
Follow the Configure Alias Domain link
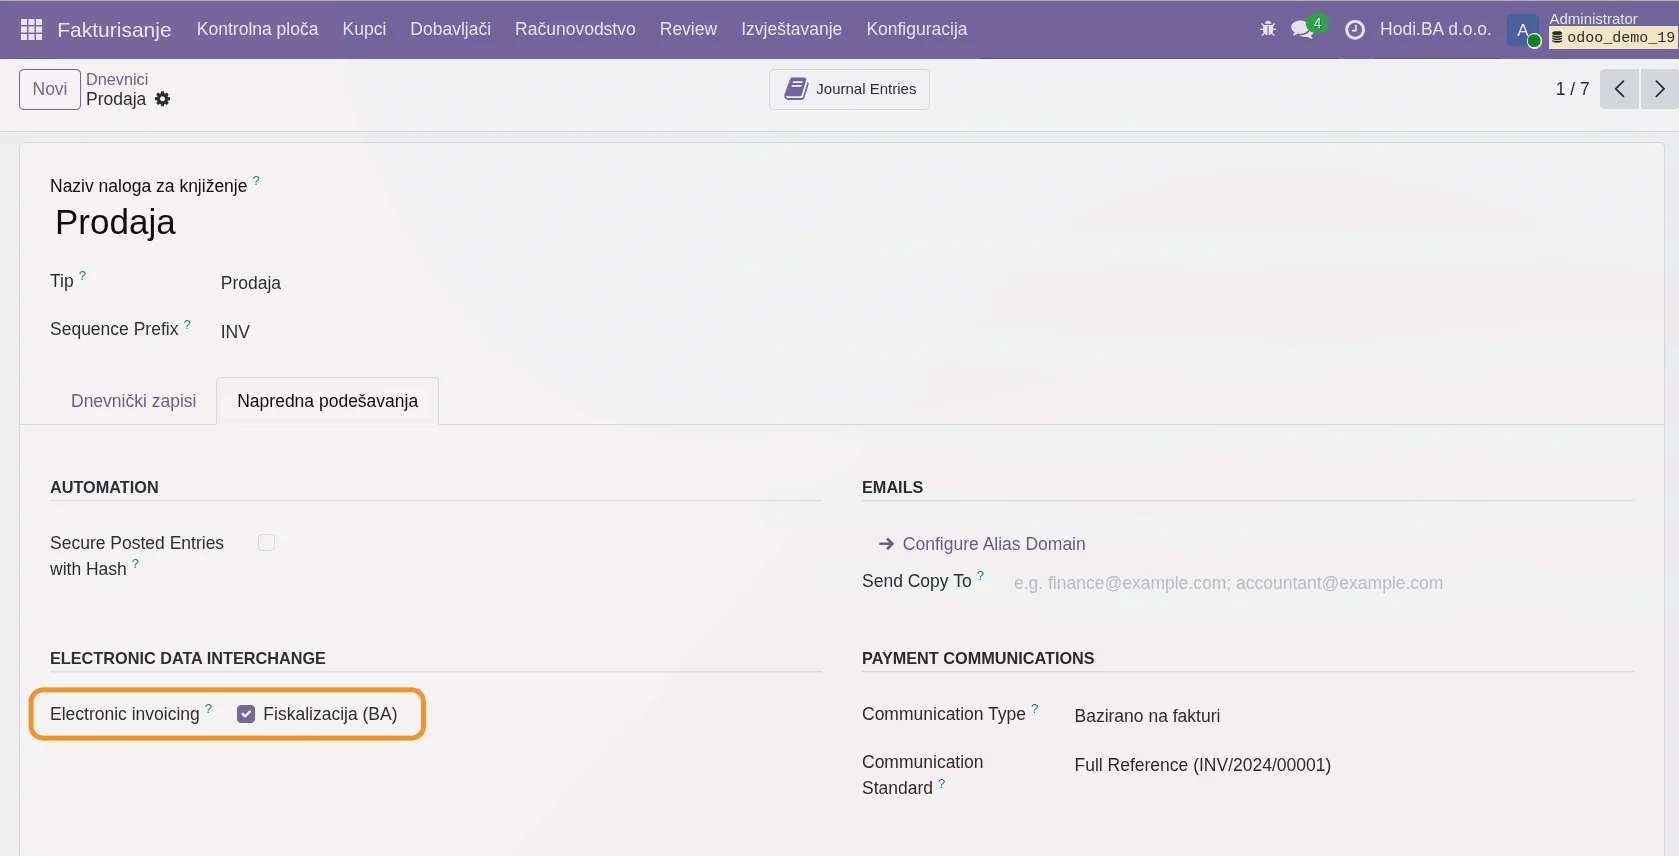993,544
